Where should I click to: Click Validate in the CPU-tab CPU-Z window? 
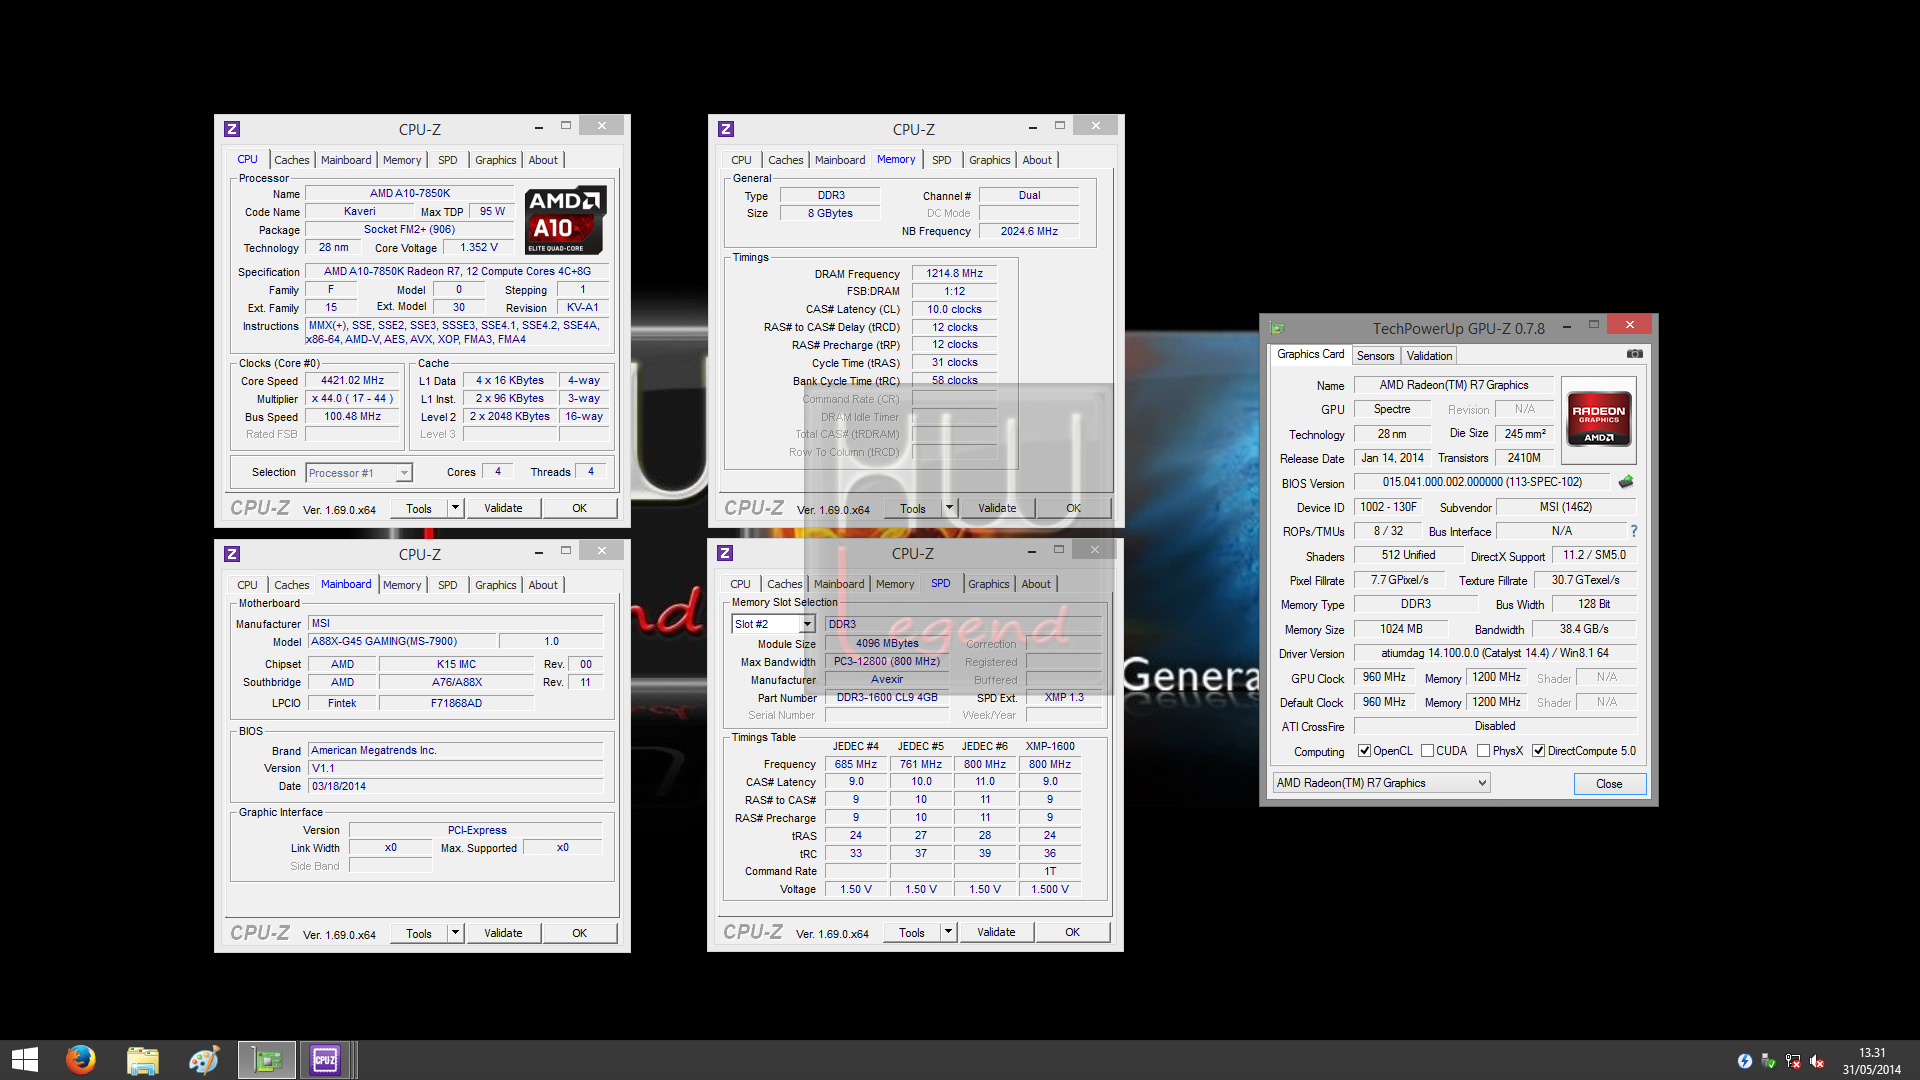503,508
